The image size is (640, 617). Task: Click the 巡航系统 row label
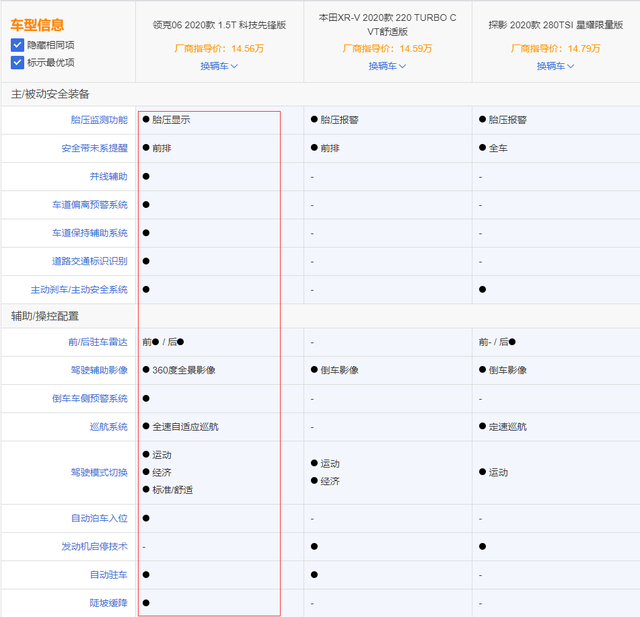[109, 427]
